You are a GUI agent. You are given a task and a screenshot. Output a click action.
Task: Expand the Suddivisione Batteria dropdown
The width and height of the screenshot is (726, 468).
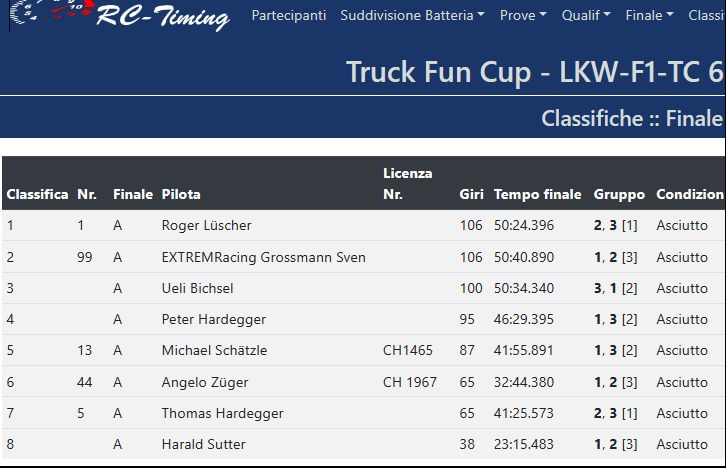[x=412, y=16]
